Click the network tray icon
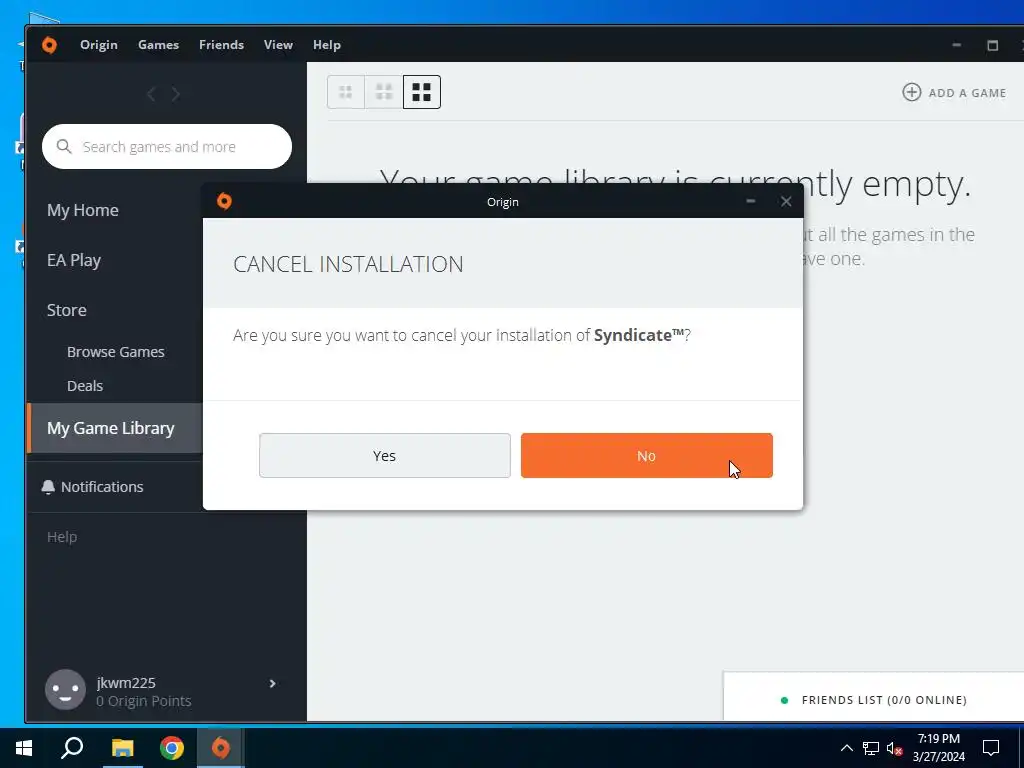This screenshot has width=1024, height=768. 871,748
